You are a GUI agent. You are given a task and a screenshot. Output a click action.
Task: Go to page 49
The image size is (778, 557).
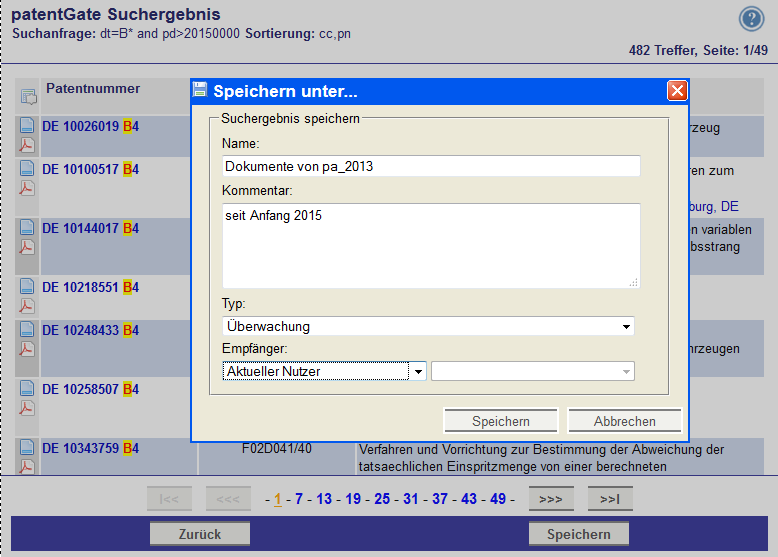pos(498,499)
